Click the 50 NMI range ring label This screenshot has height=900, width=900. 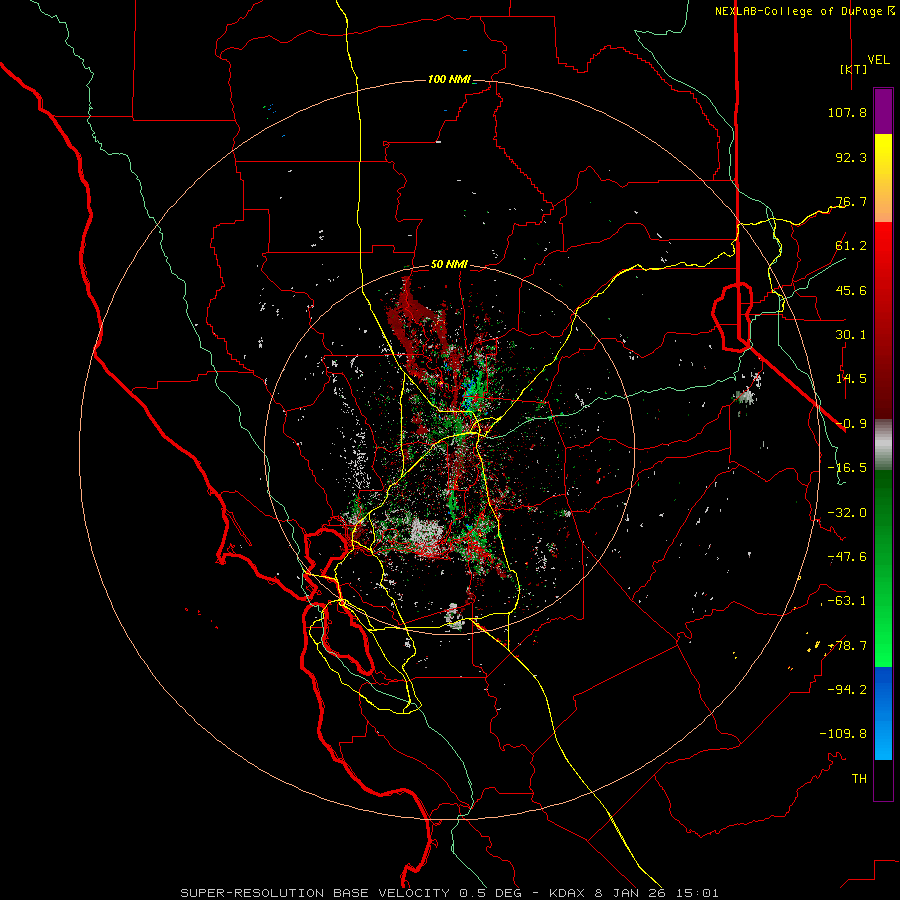(x=449, y=265)
